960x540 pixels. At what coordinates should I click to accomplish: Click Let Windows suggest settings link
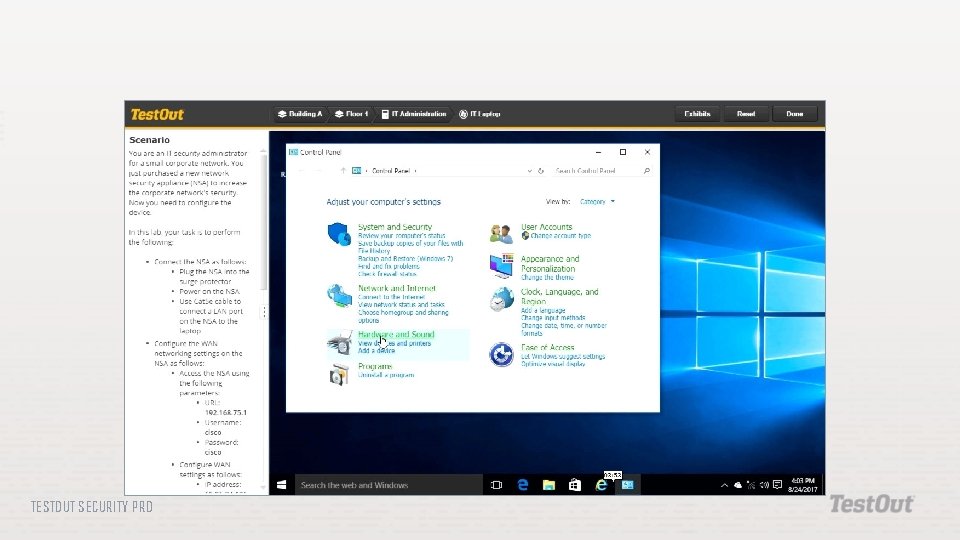click(563, 356)
